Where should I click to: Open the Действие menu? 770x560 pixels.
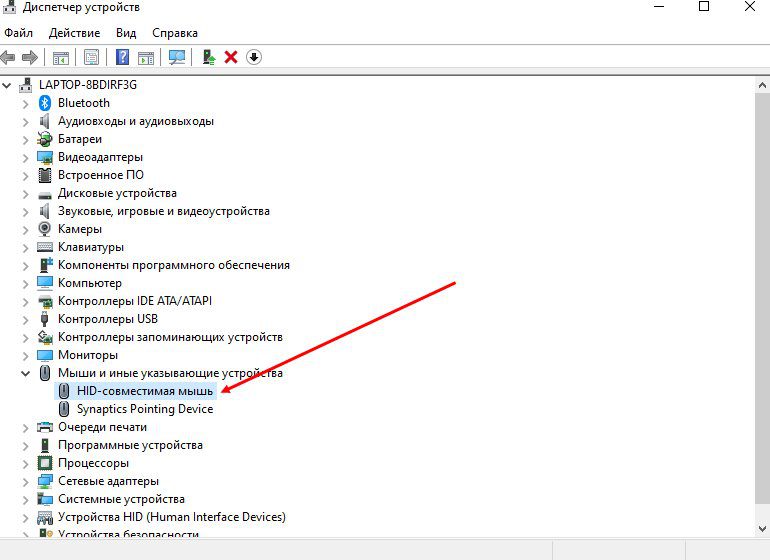coord(74,33)
